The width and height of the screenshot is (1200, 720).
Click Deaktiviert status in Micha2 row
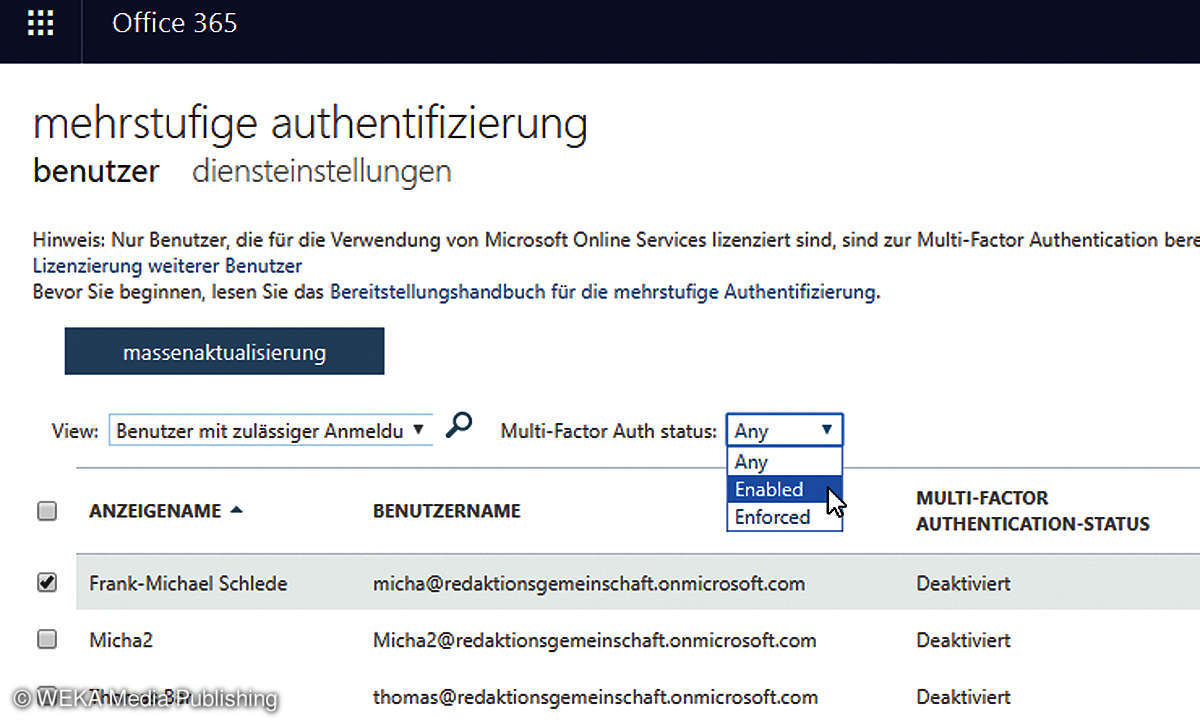[x=963, y=640]
